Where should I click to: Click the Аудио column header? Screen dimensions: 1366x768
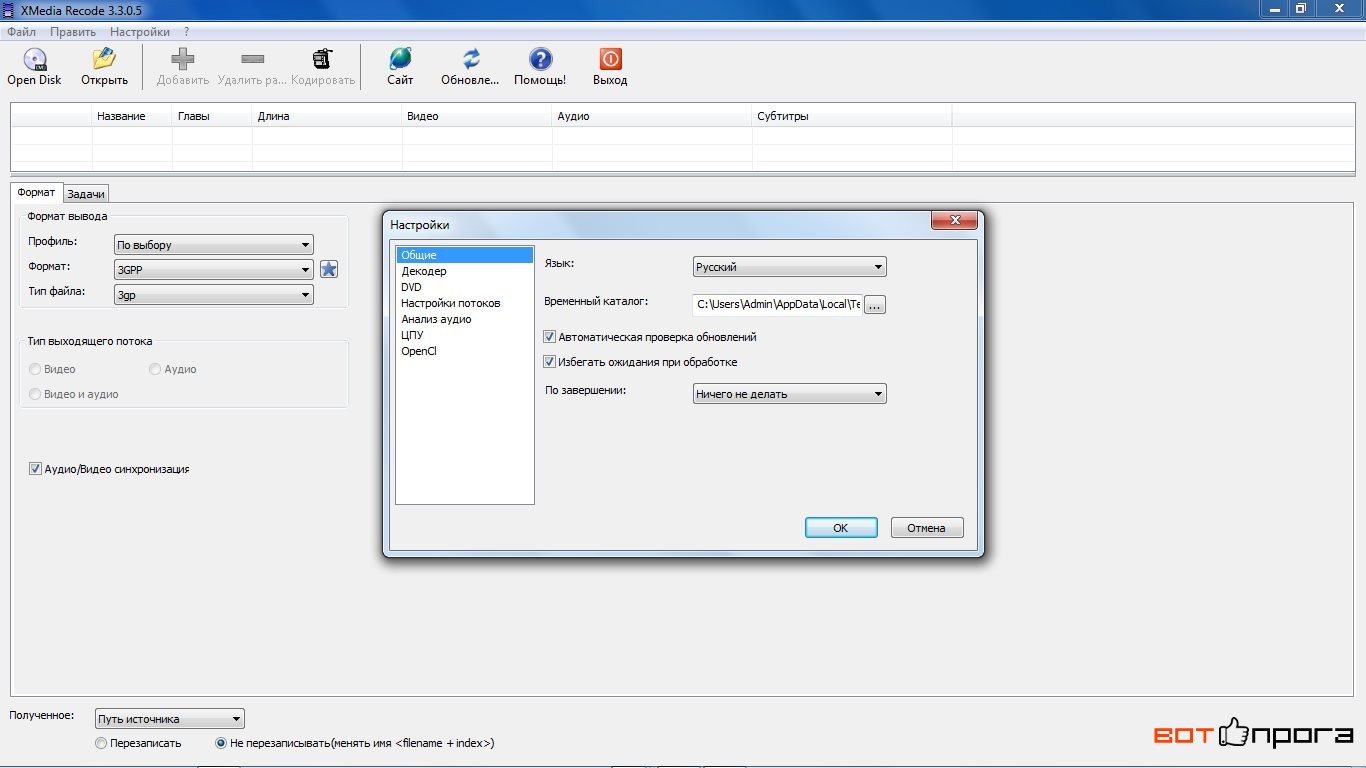[x=652, y=116]
